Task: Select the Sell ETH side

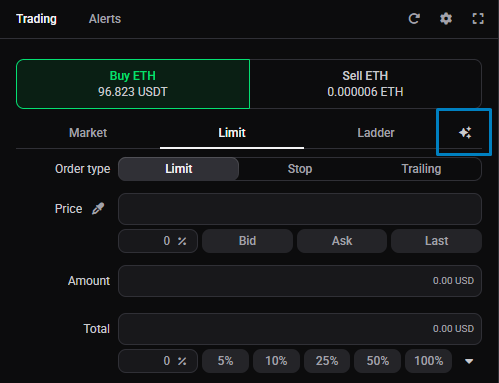Action: pyautogui.click(x=365, y=84)
